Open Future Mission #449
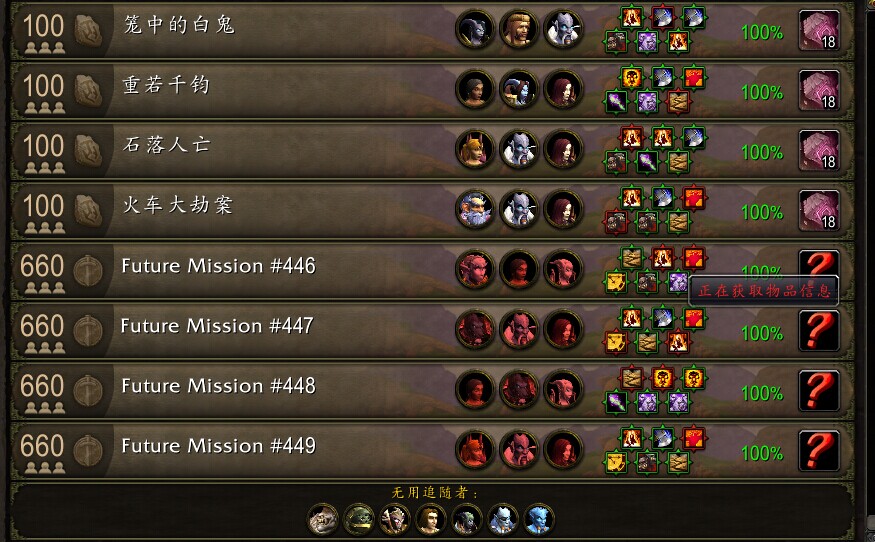Image resolution: width=875 pixels, height=542 pixels. click(431, 450)
